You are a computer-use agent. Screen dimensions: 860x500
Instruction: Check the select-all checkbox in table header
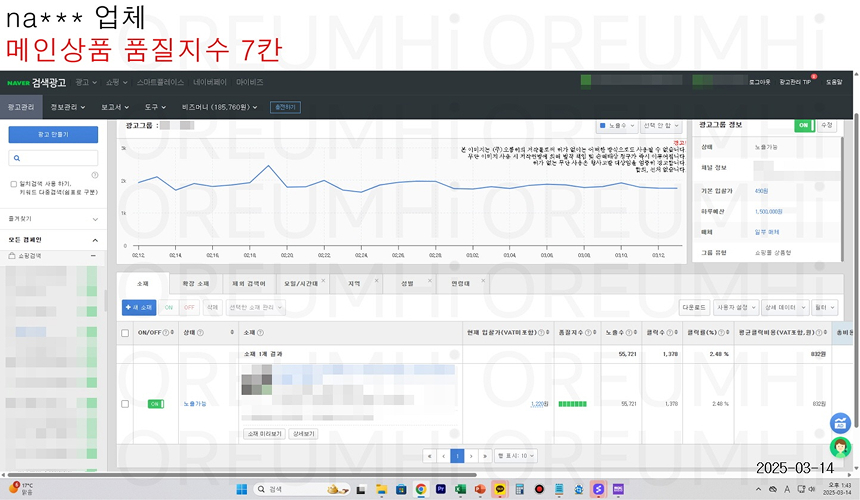coord(125,333)
